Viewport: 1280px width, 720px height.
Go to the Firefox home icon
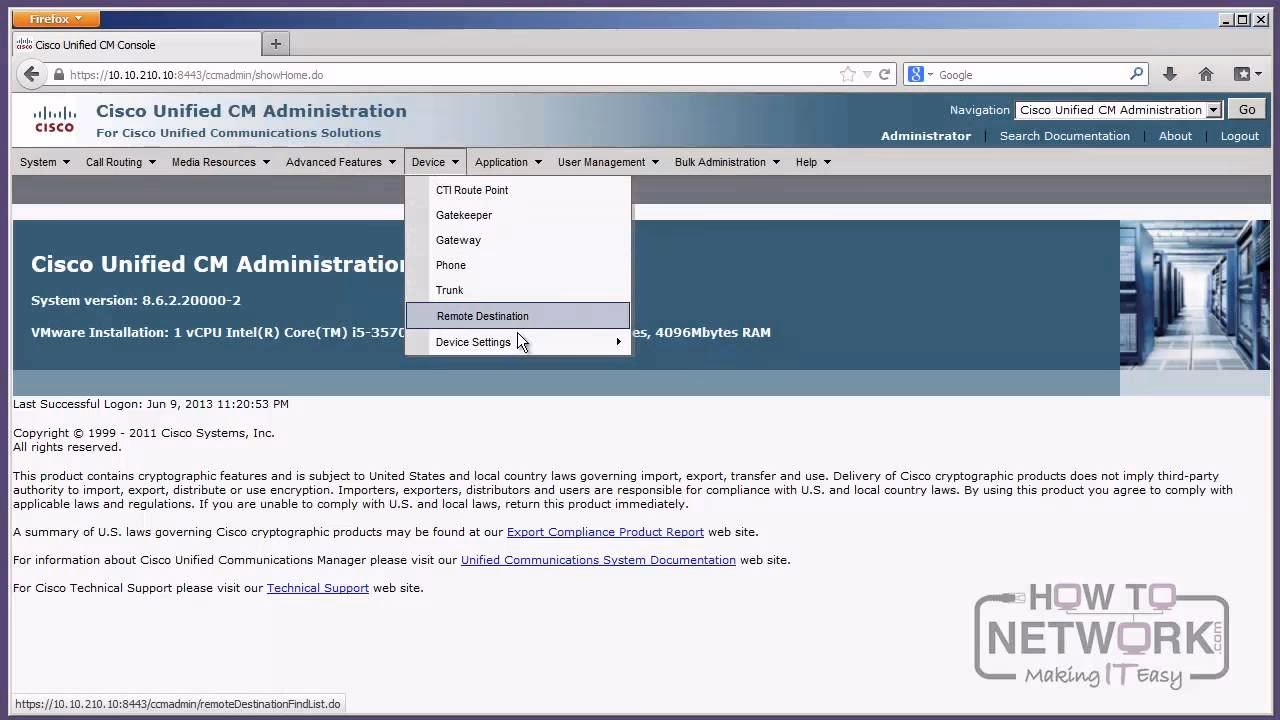point(1206,74)
